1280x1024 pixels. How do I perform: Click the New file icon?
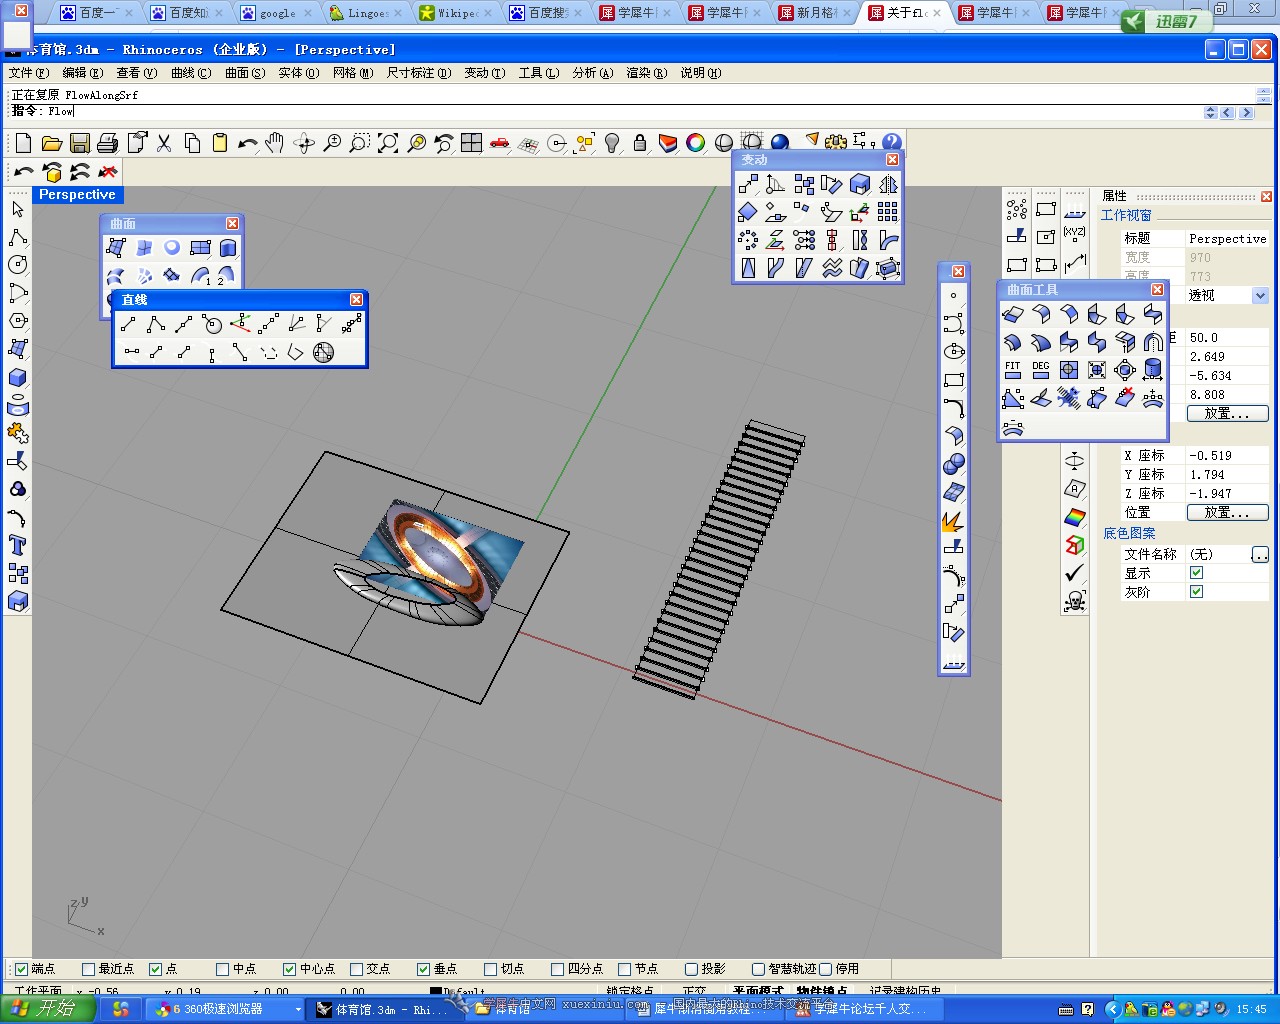click(24, 143)
